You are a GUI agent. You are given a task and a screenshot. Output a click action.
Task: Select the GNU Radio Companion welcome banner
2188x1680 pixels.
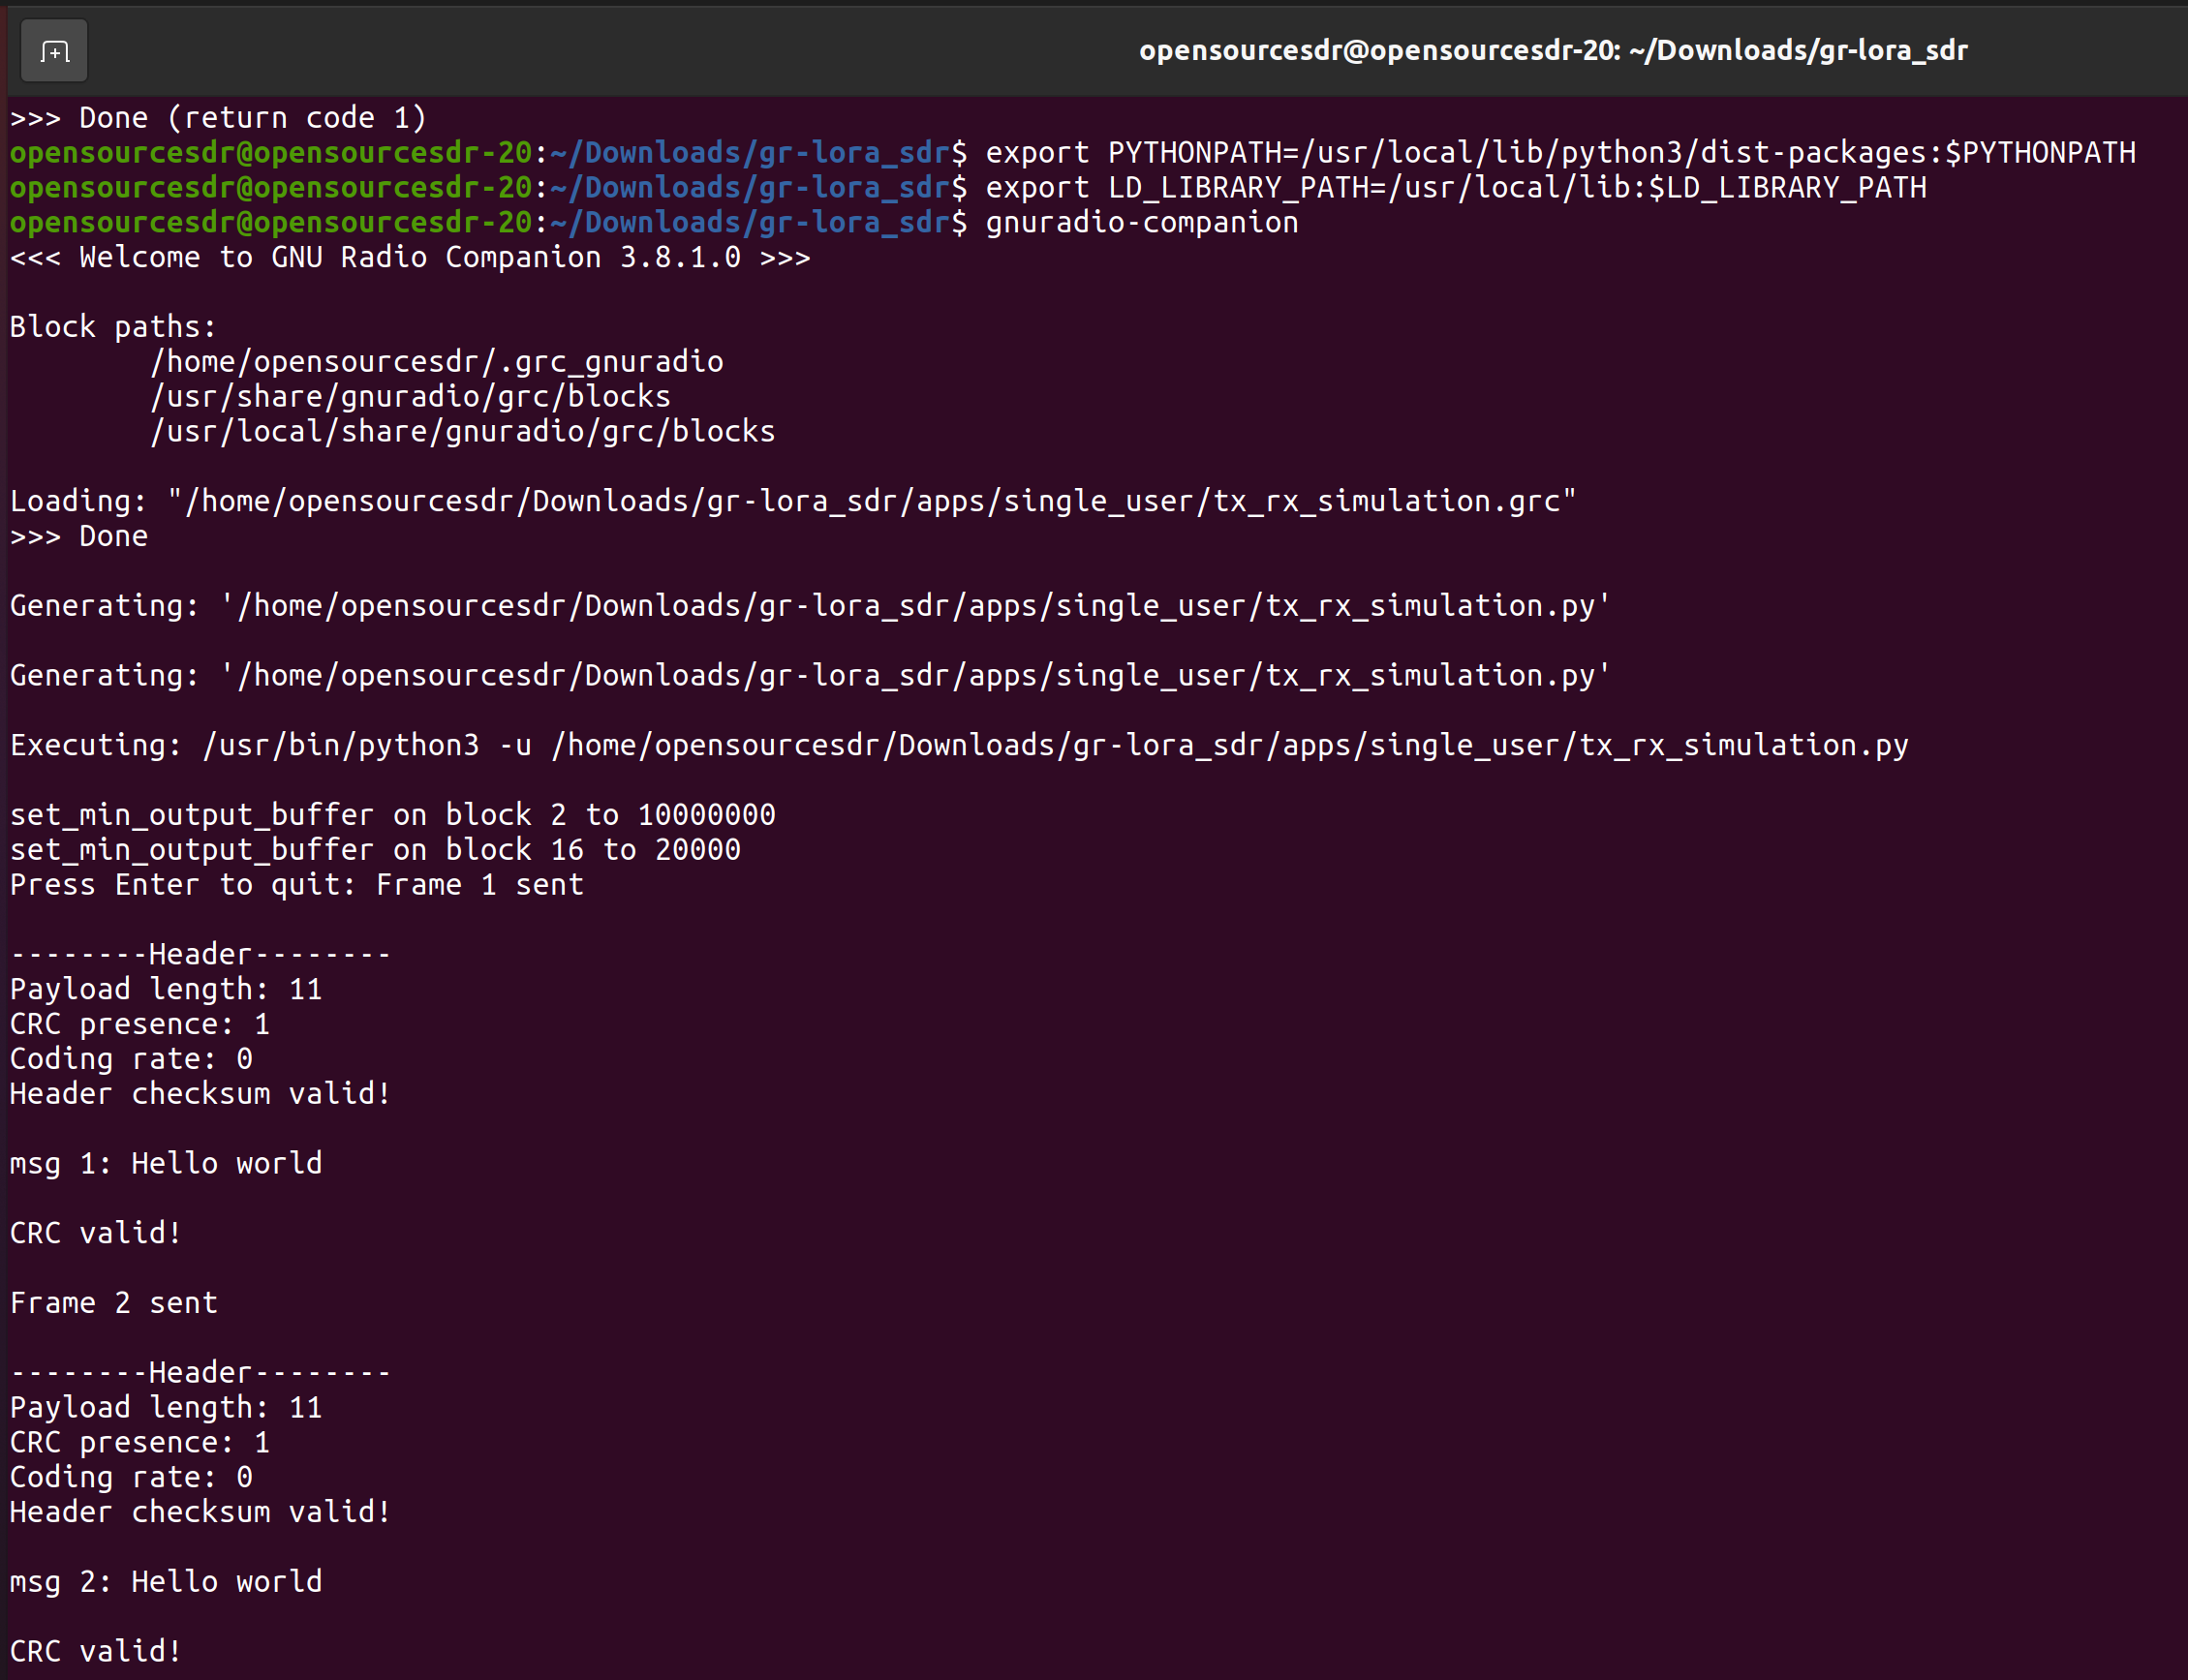[408, 257]
